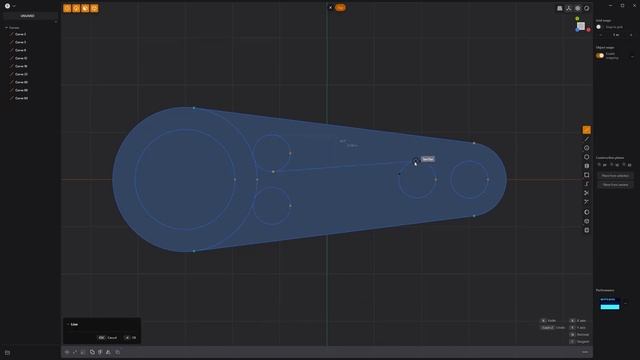Click the document-like fifth icon in the bottom bar
The width and height of the screenshot is (640, 360).
coord(100,352)
